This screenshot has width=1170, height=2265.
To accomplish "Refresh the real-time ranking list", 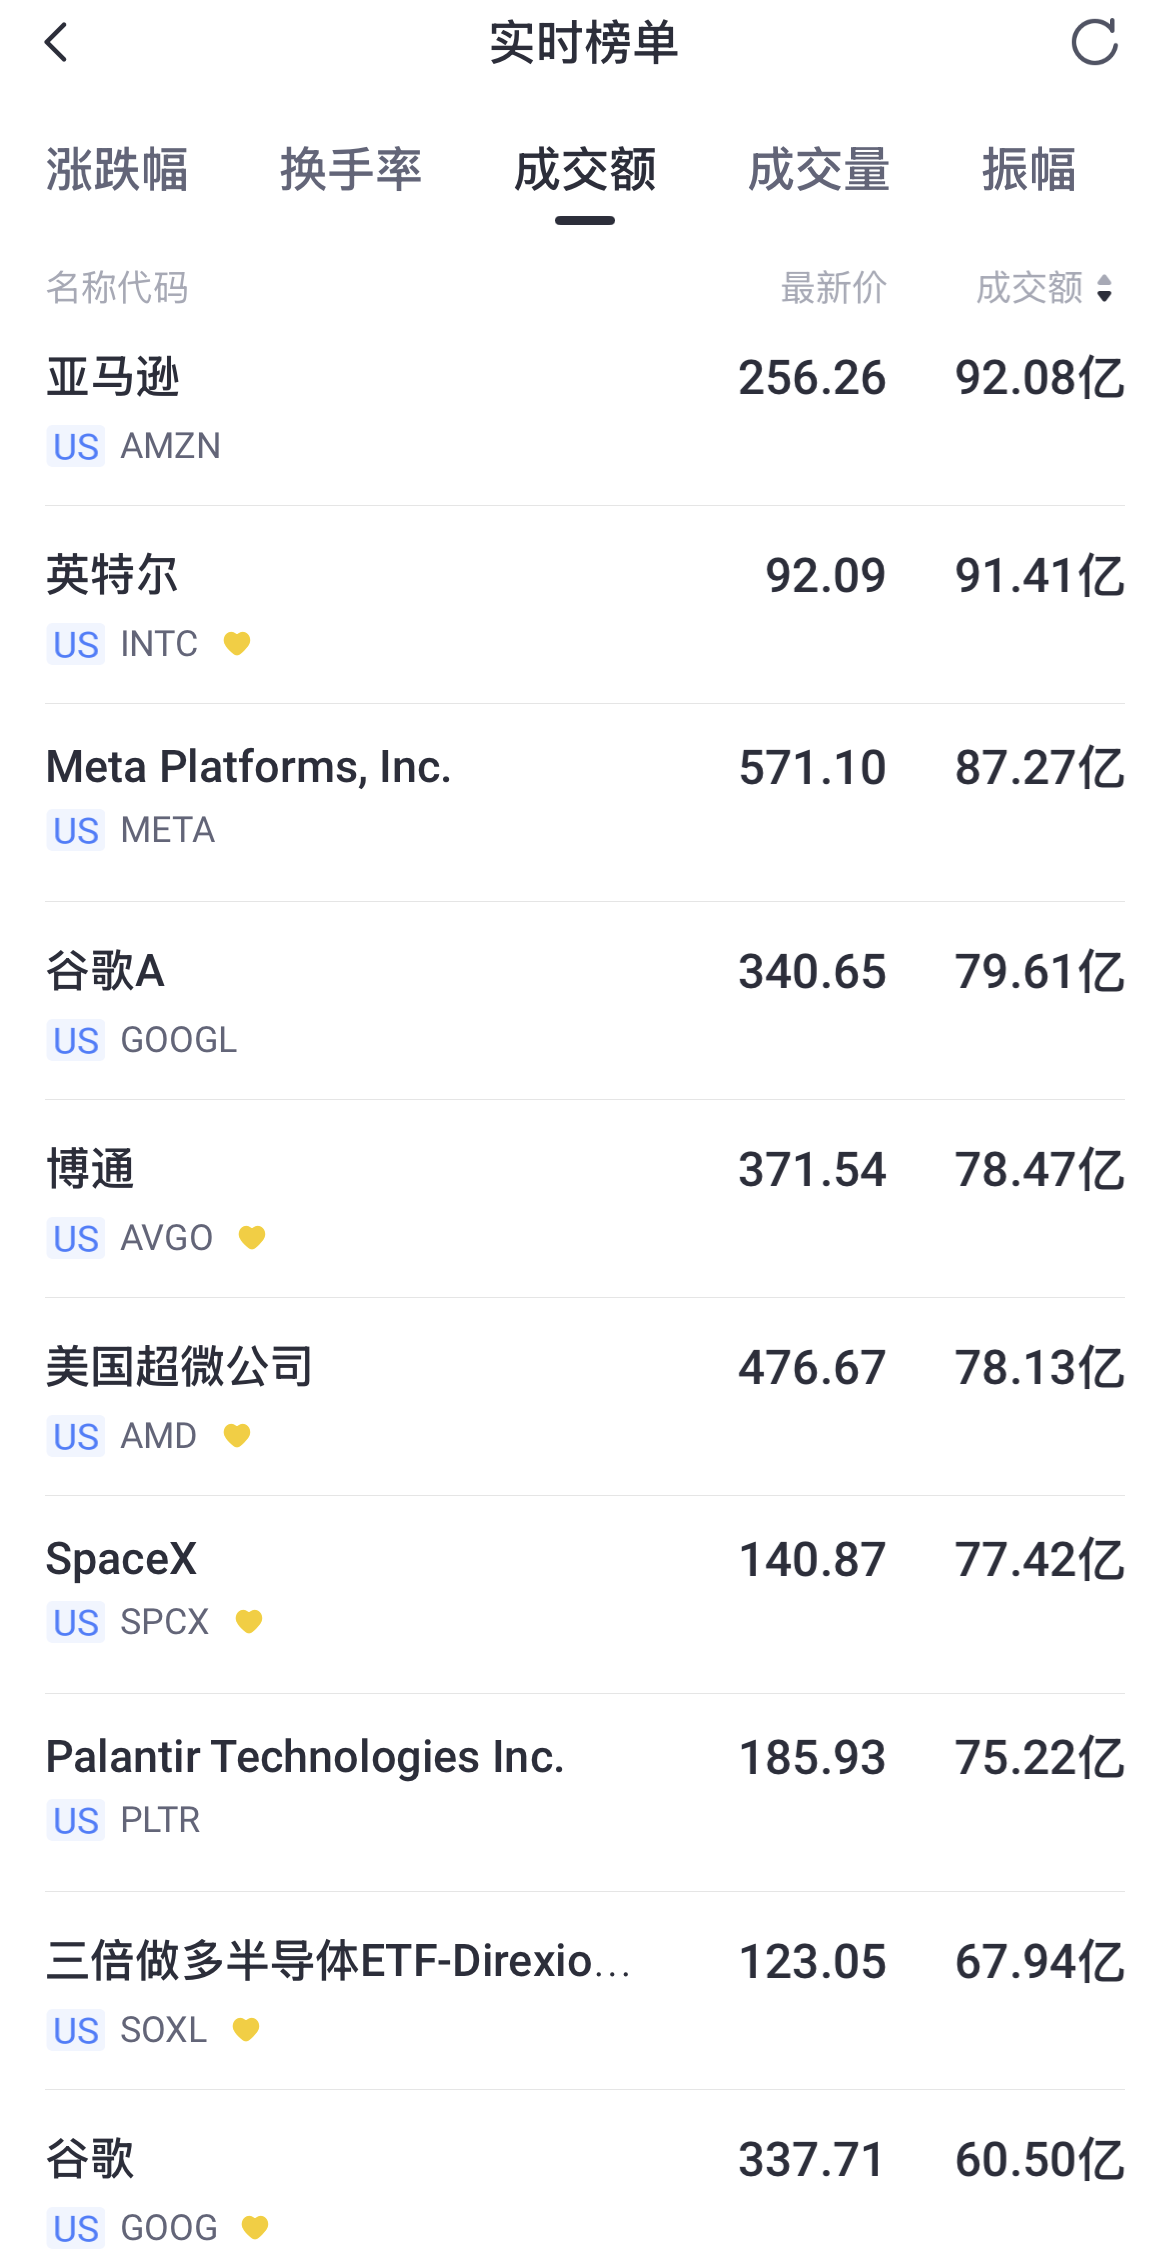I will 1094,42.
